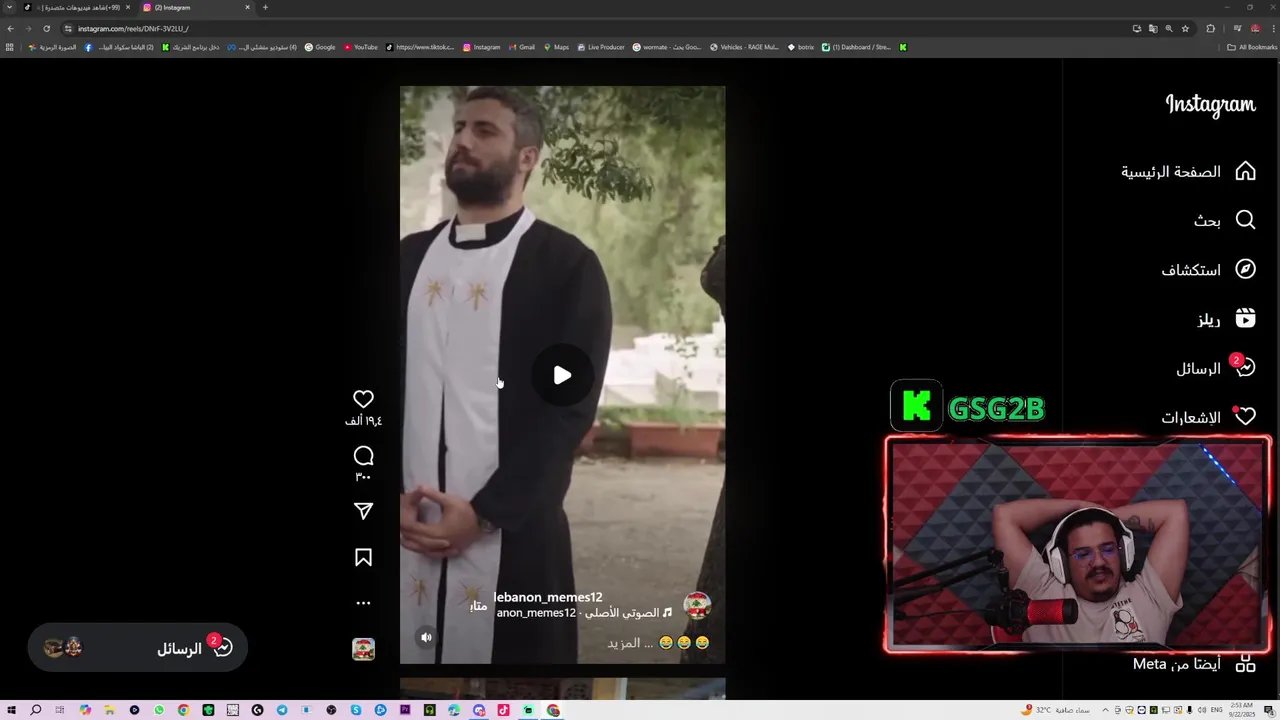This screenshot has height=720, width=1280.
Task: Play the paused reel video
Action: click(562, 375)
